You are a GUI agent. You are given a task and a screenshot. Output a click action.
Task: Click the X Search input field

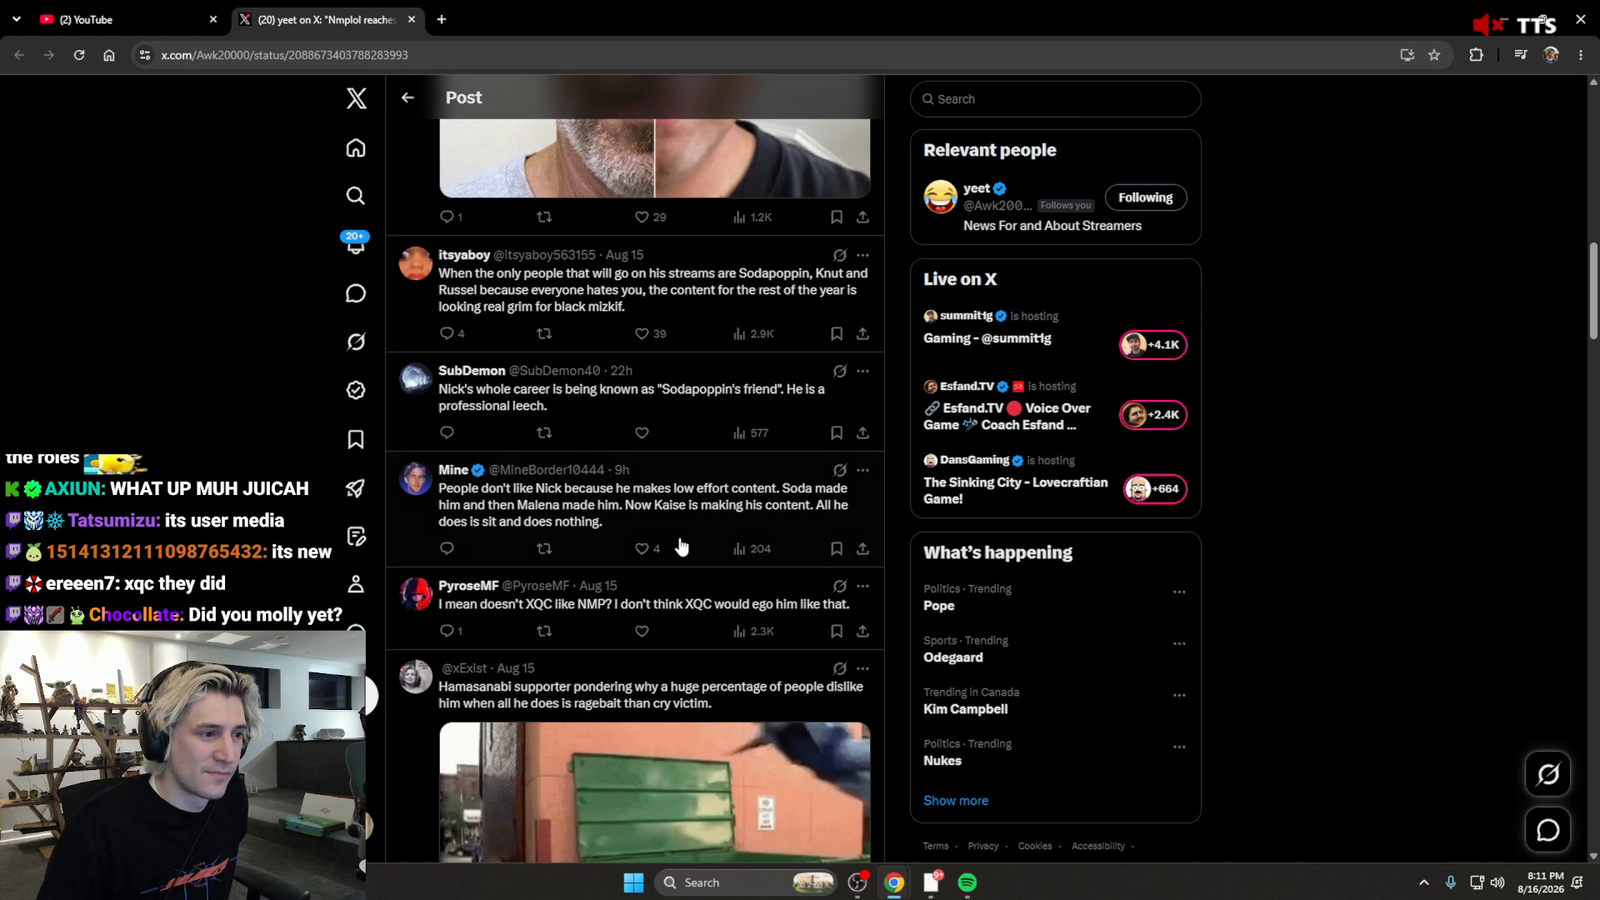1055,99
